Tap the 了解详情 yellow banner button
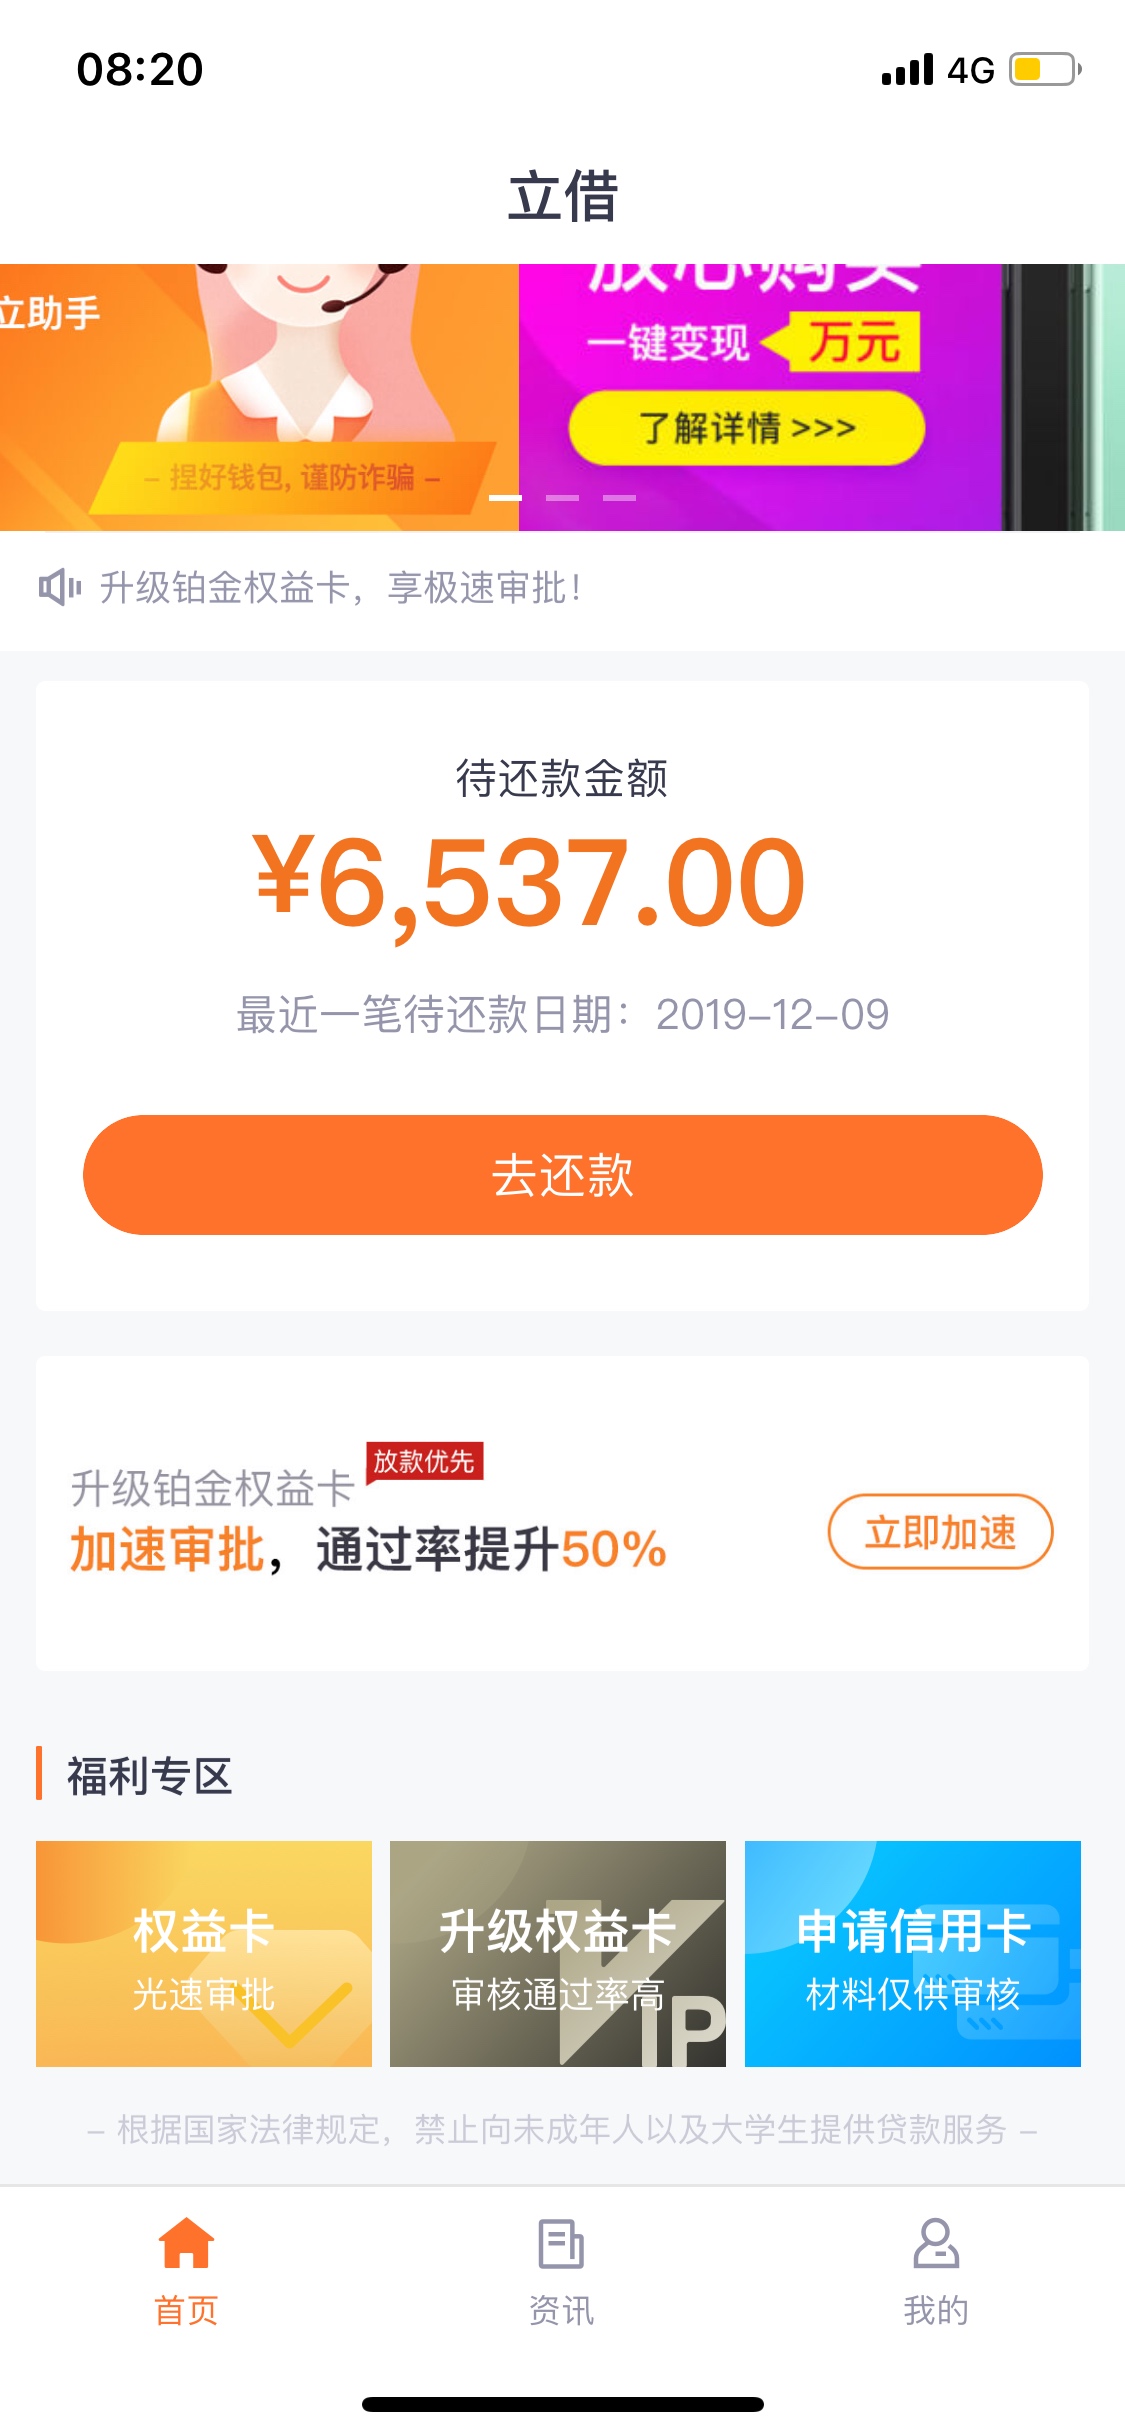 (746, 428)
